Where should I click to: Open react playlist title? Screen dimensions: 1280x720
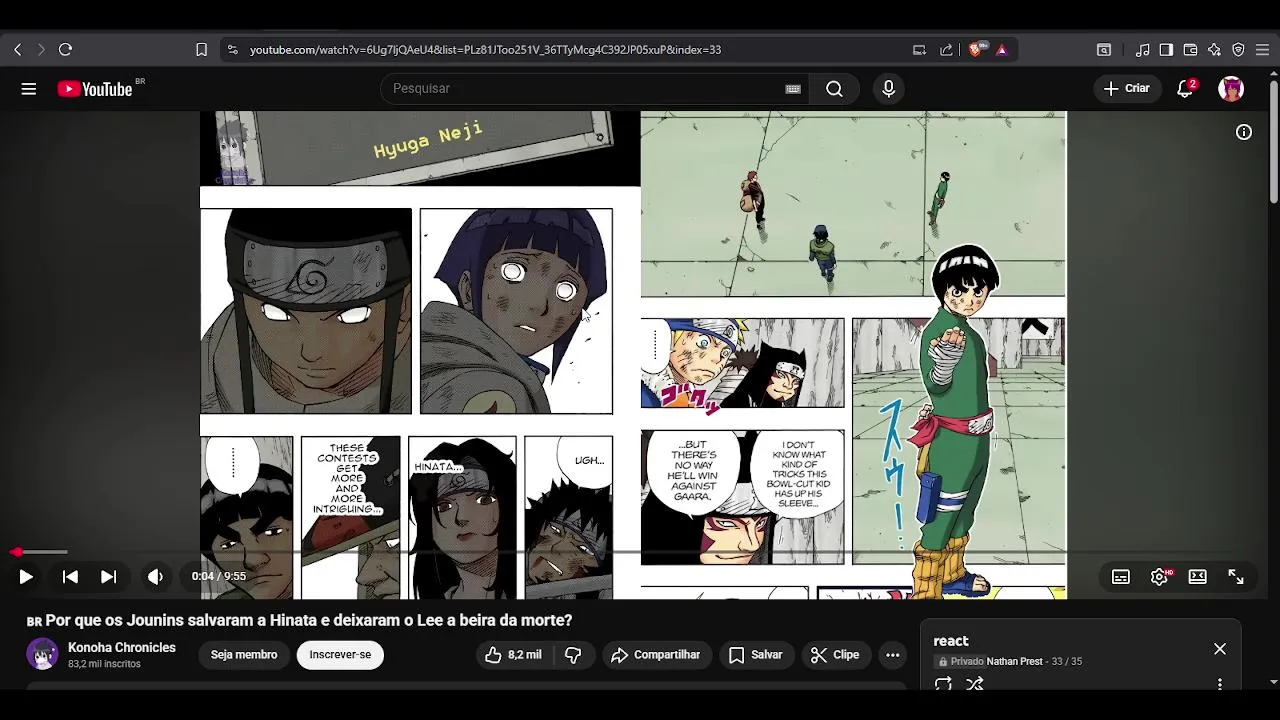pyautogui.click(x=951, y=641)
